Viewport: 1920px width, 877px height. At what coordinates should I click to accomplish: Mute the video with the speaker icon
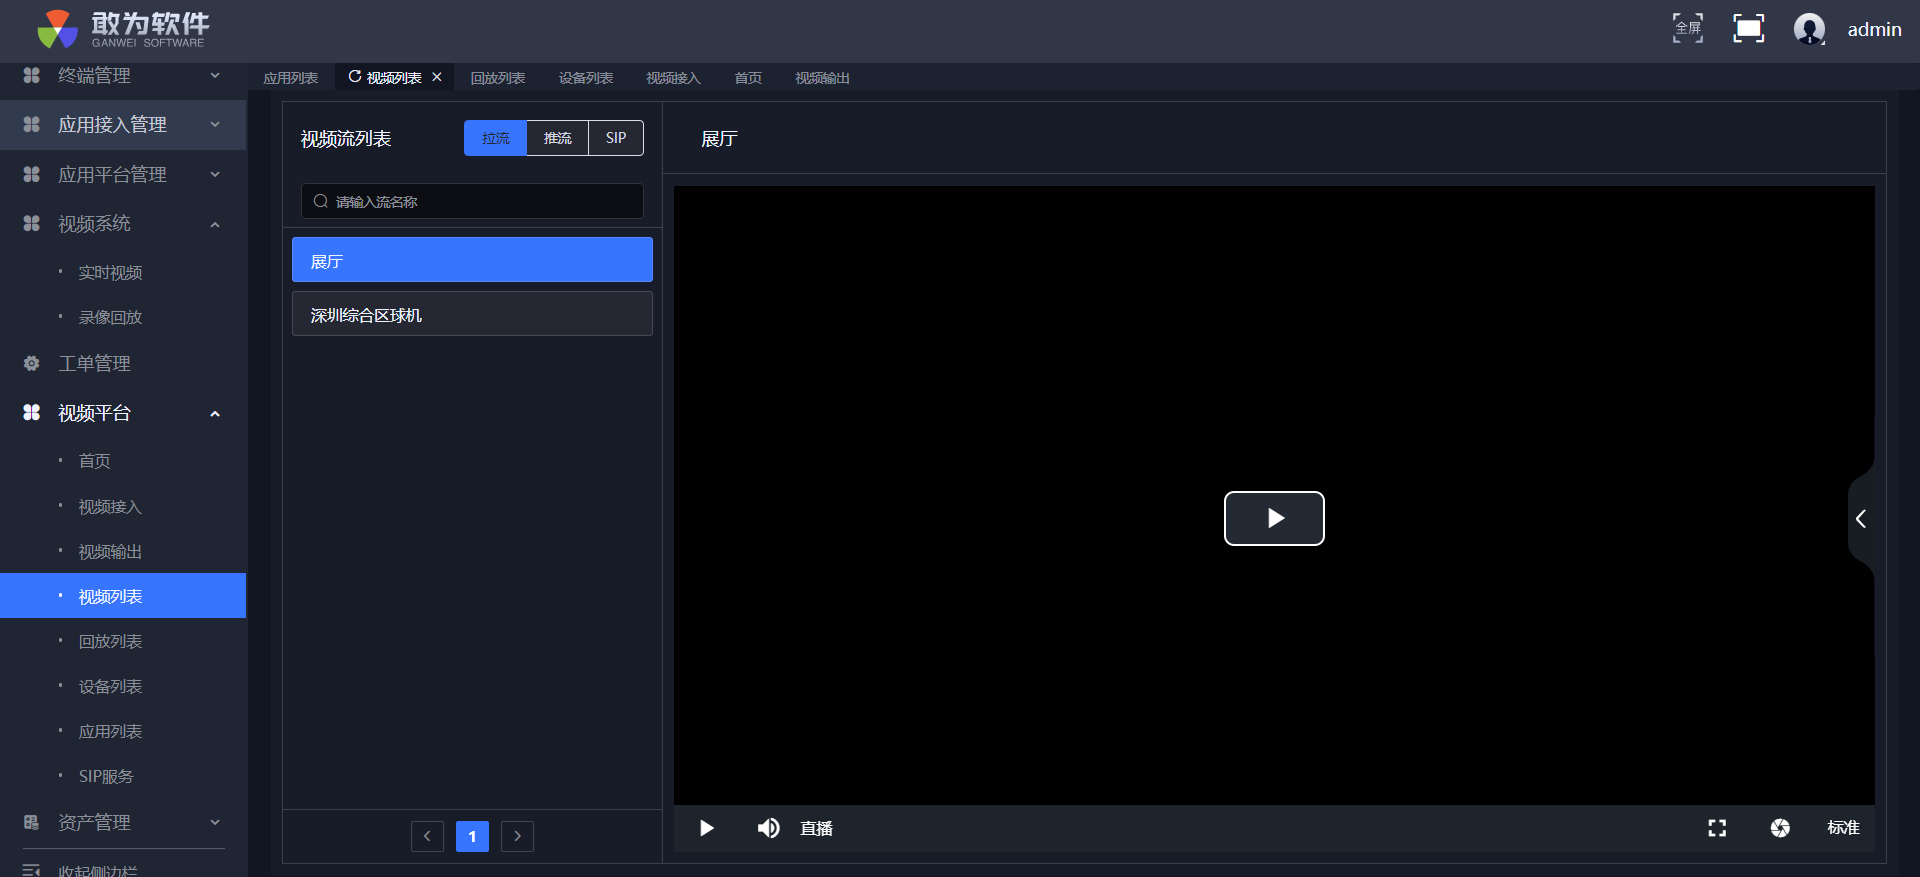click(x=768, y=828)
